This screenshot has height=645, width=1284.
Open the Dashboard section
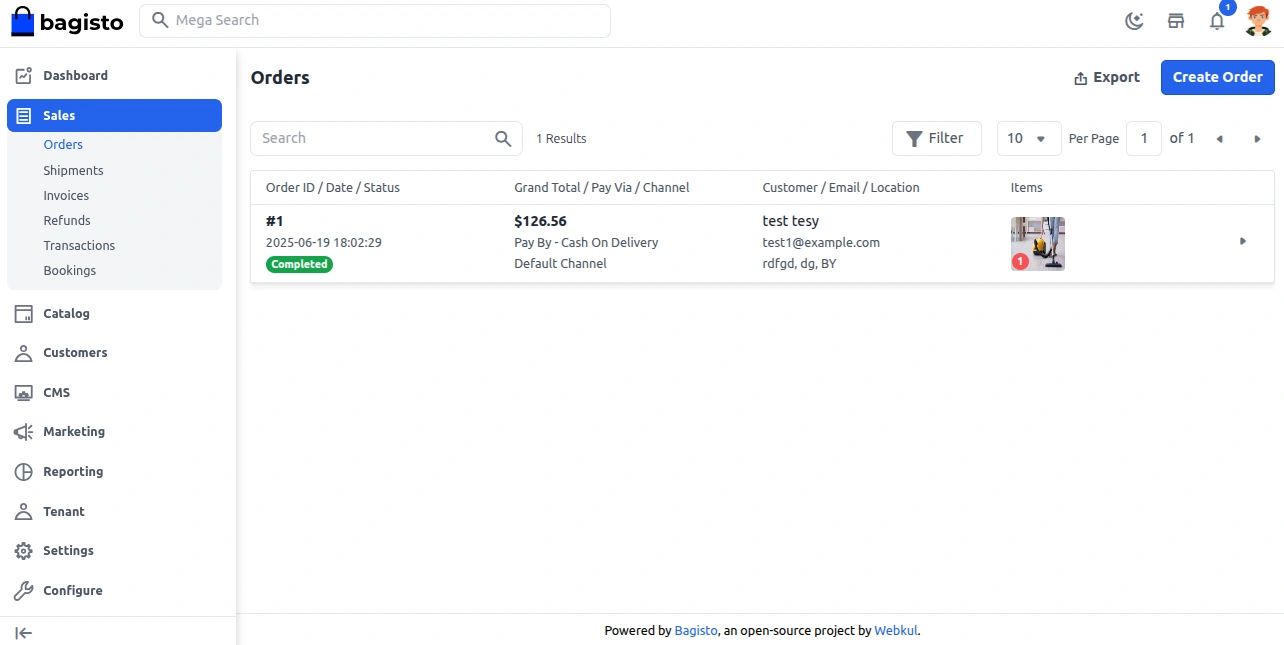pyautogui.click(x=75, y=76)
